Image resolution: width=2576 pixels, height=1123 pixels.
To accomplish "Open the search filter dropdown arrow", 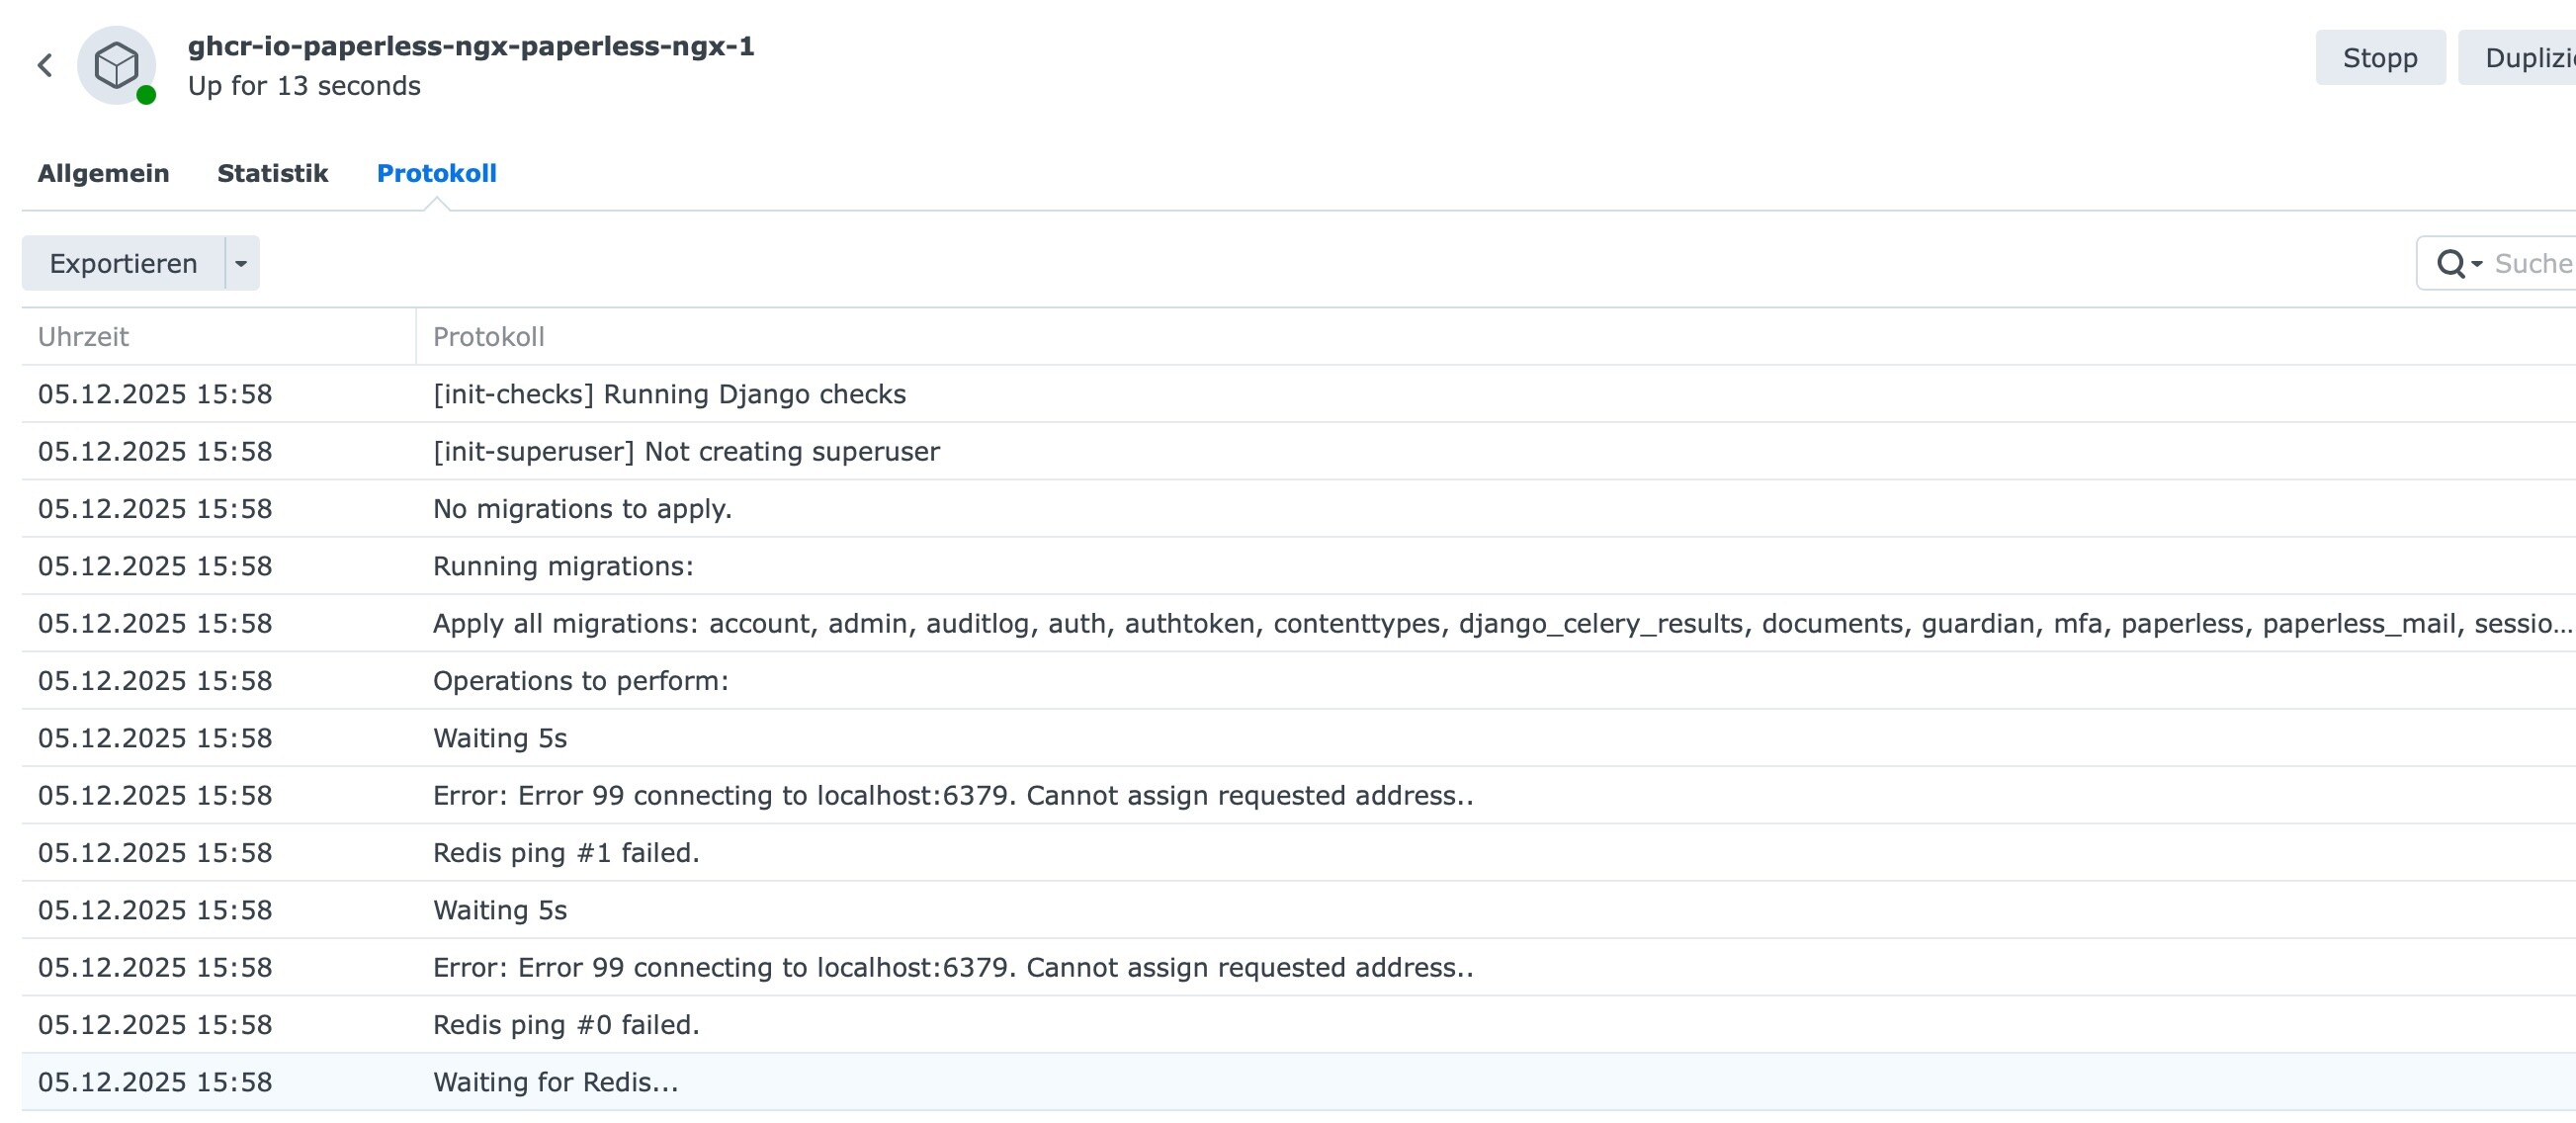I will coord(2477,264).
